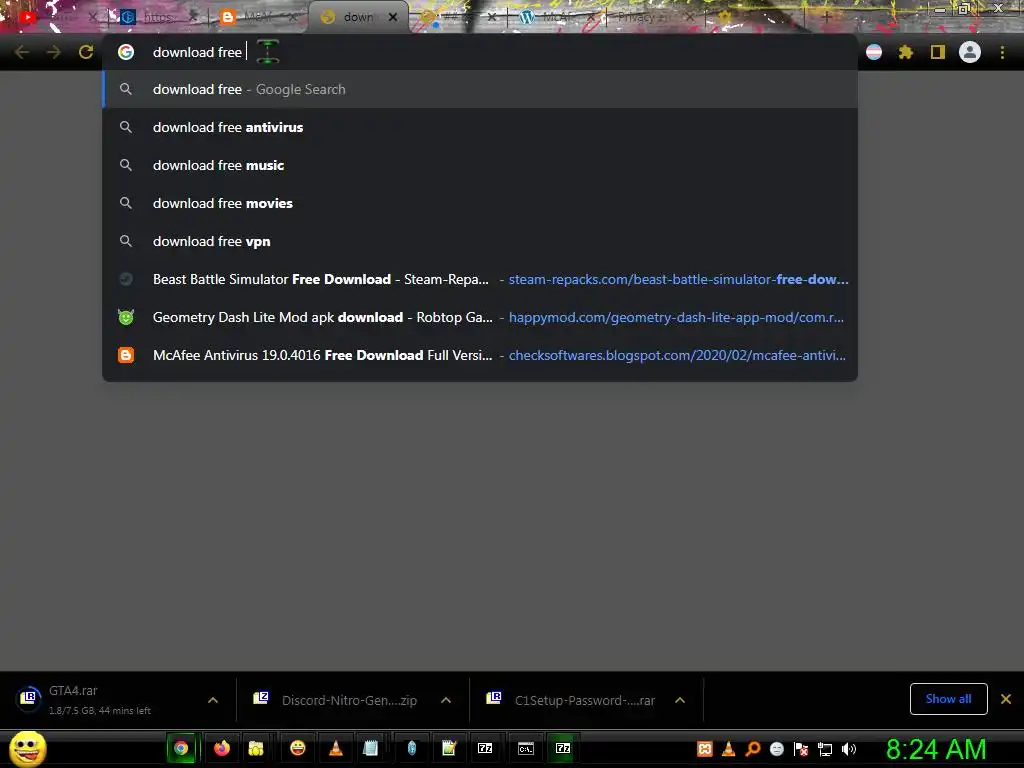
Task: Expand options for Discord-Nitro-Gen zip download
Action: (x=446, y=700)
